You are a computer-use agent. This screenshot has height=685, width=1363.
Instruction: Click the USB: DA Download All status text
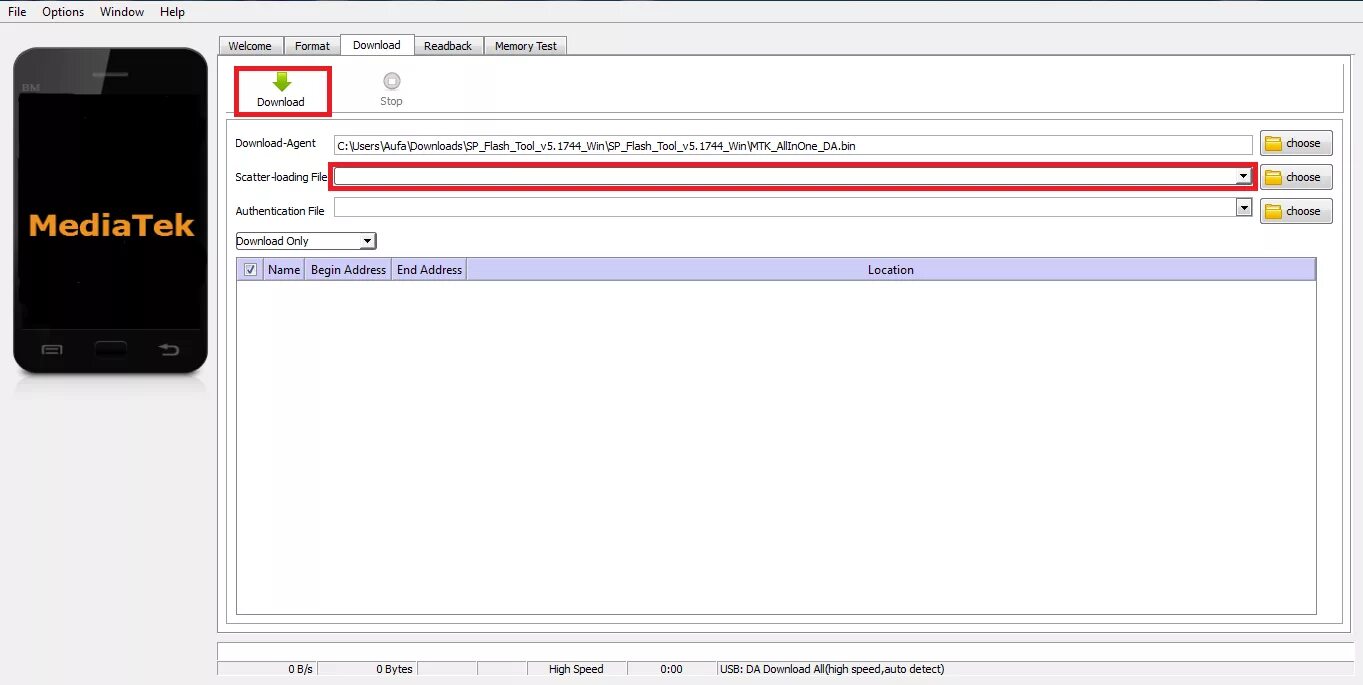pyautogui.click(x=832, y=669)
